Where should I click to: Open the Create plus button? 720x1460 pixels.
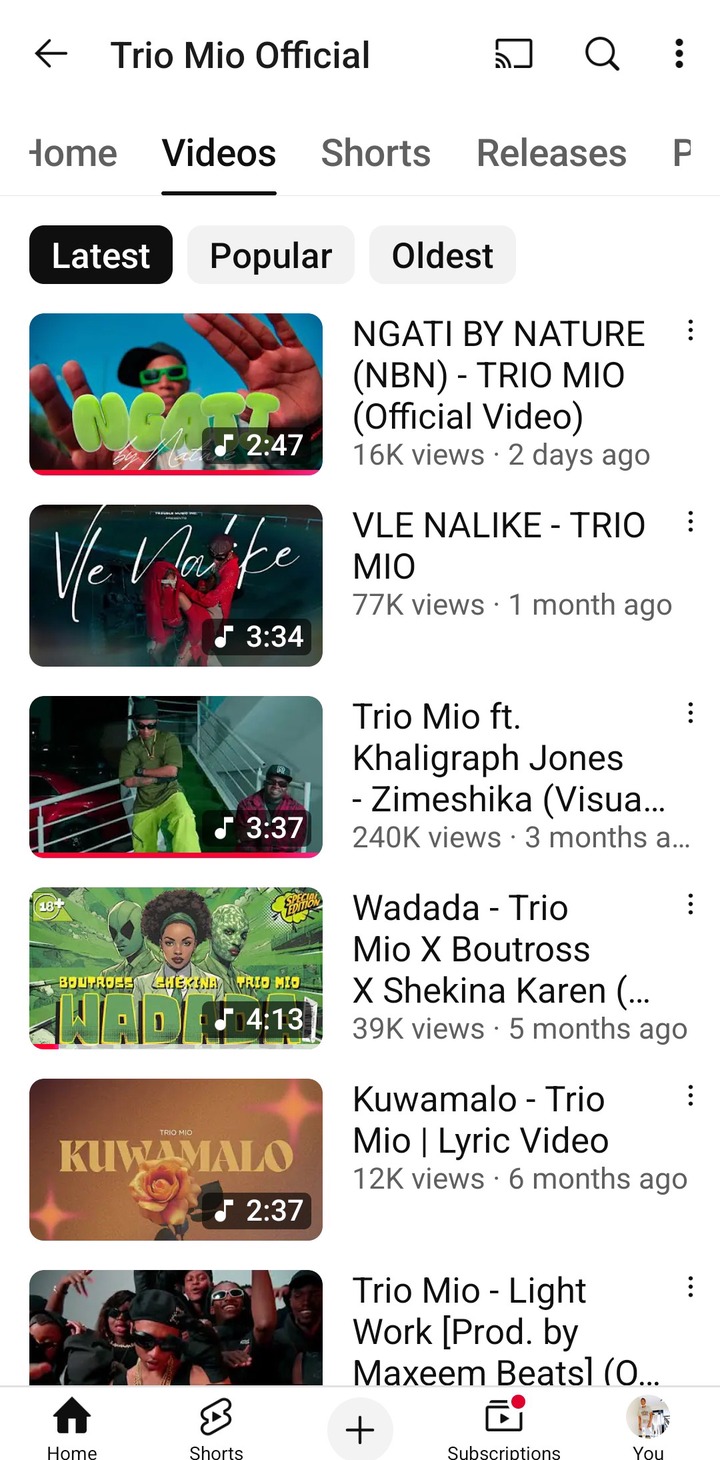pyautogui.click(x=360, y=1431)
